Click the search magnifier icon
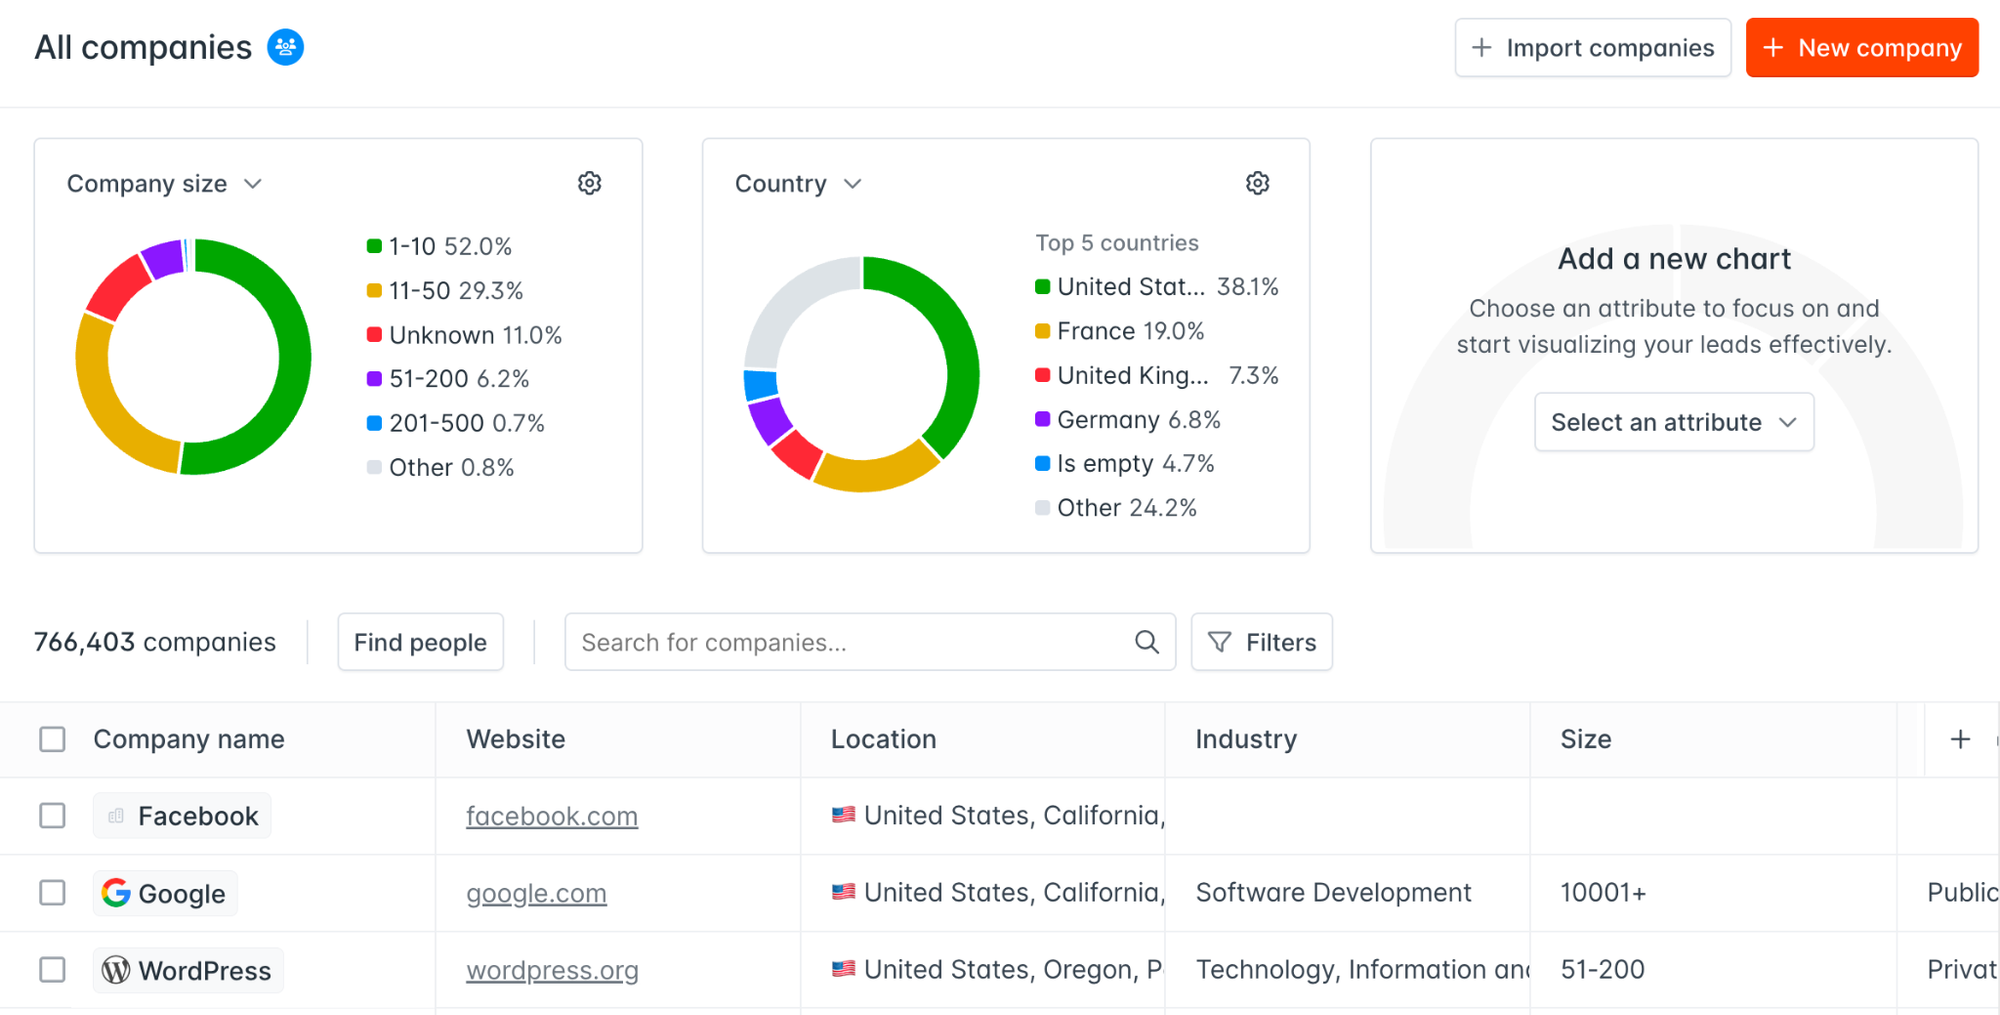 1146,642
